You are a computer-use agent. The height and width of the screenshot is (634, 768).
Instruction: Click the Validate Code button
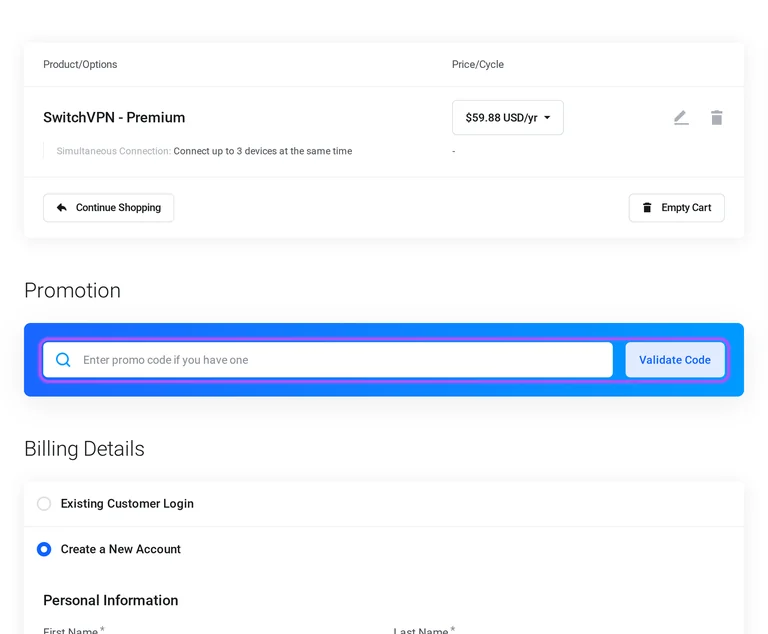(674, 360)
